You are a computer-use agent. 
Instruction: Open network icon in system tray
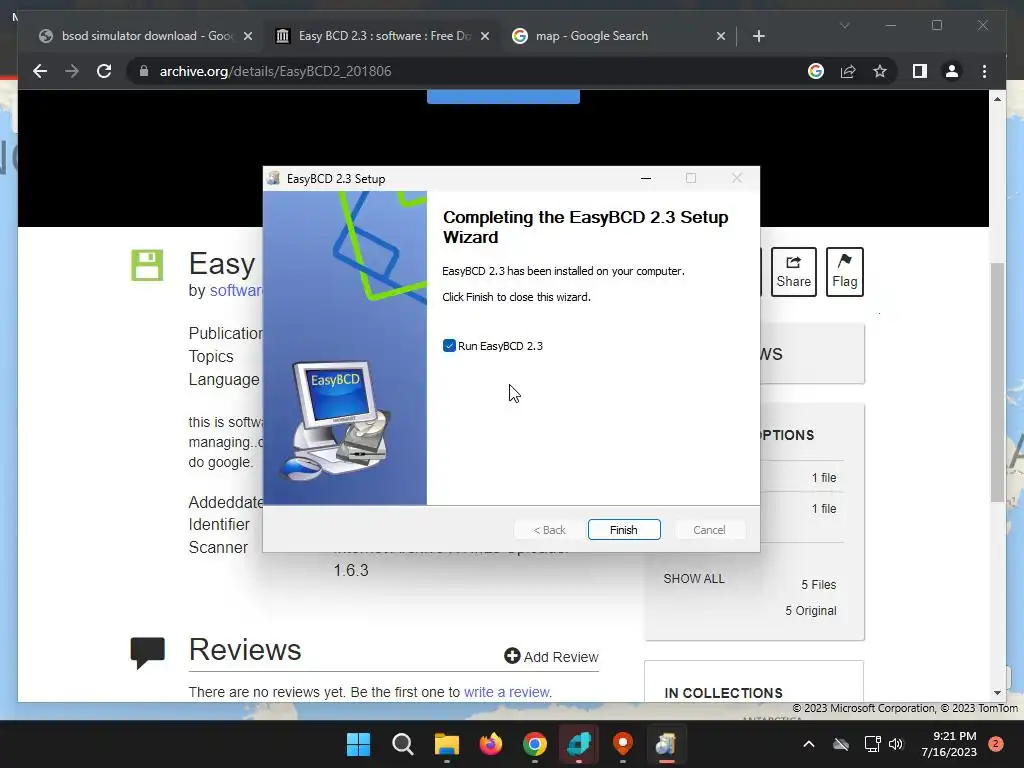(x=872, y=744)
